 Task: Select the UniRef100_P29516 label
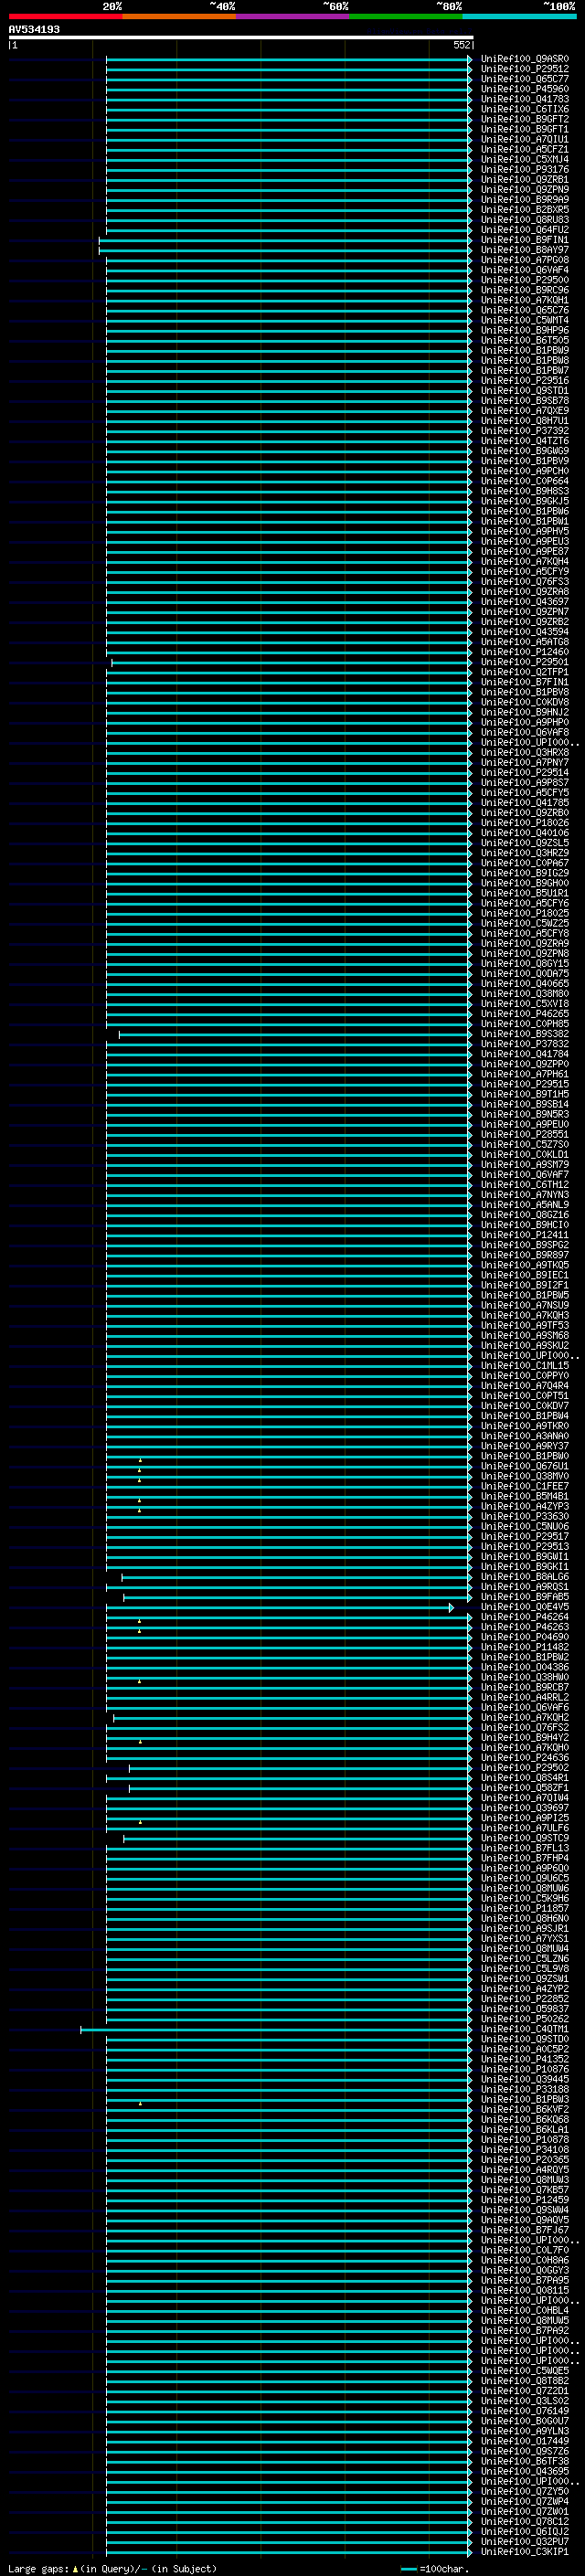coord(525,381)
